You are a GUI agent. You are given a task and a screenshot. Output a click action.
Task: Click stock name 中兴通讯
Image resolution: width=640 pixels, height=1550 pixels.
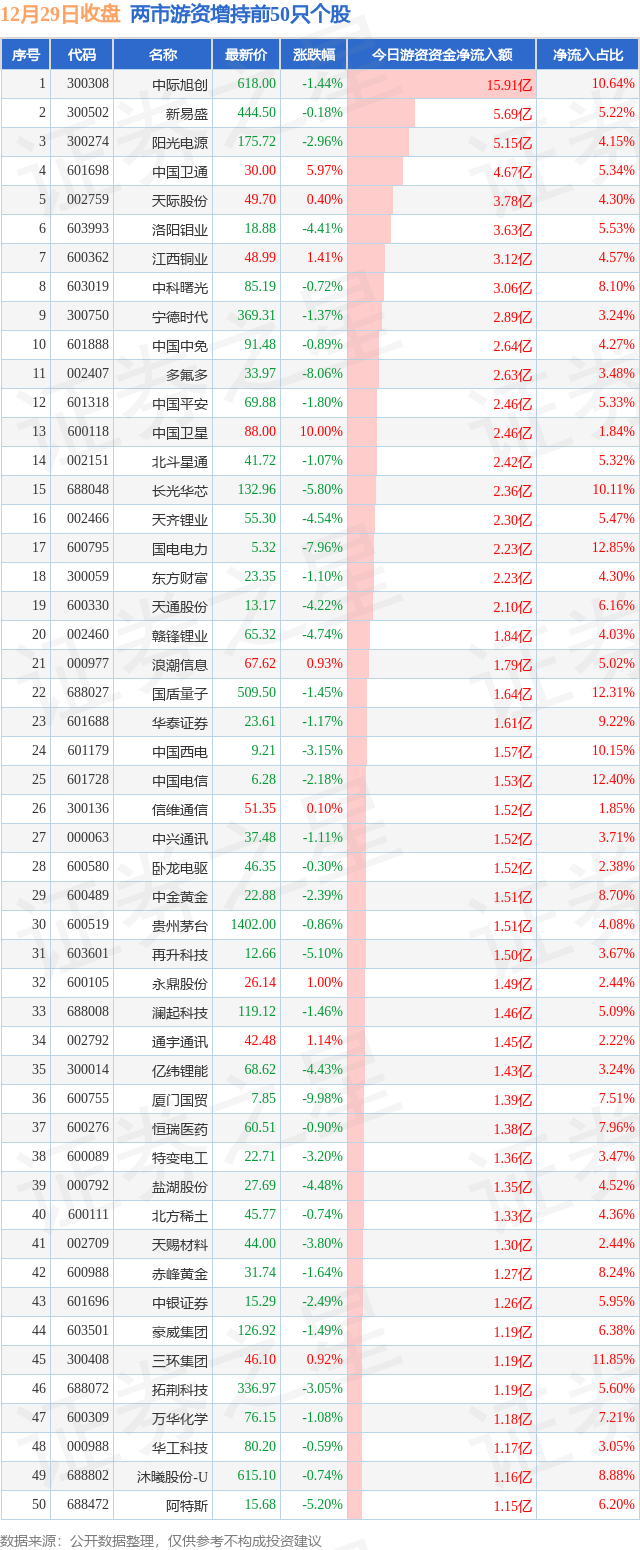point(180,838)
